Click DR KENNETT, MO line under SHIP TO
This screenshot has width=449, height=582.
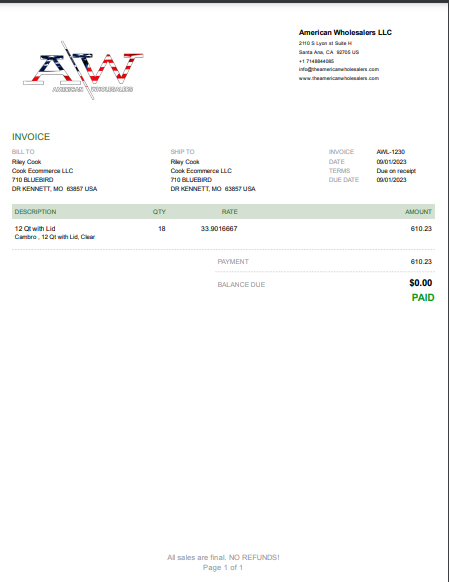click(213, 189)
